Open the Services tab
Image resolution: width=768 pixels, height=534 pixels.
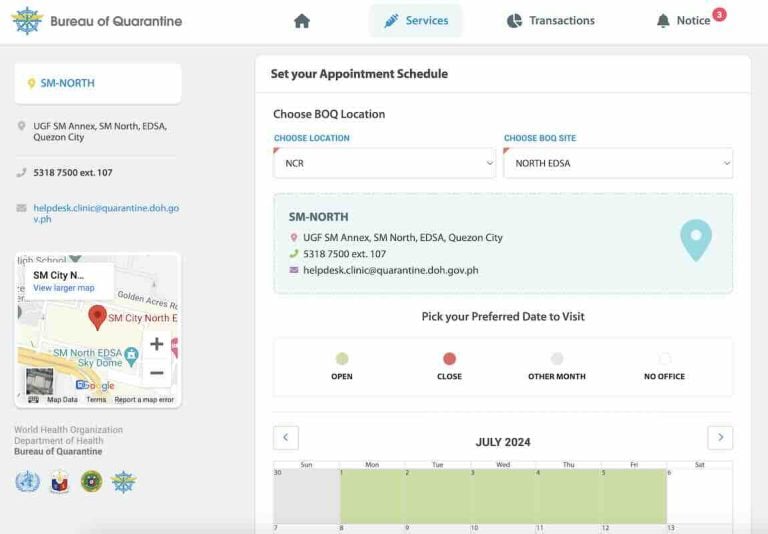(416, 21)
